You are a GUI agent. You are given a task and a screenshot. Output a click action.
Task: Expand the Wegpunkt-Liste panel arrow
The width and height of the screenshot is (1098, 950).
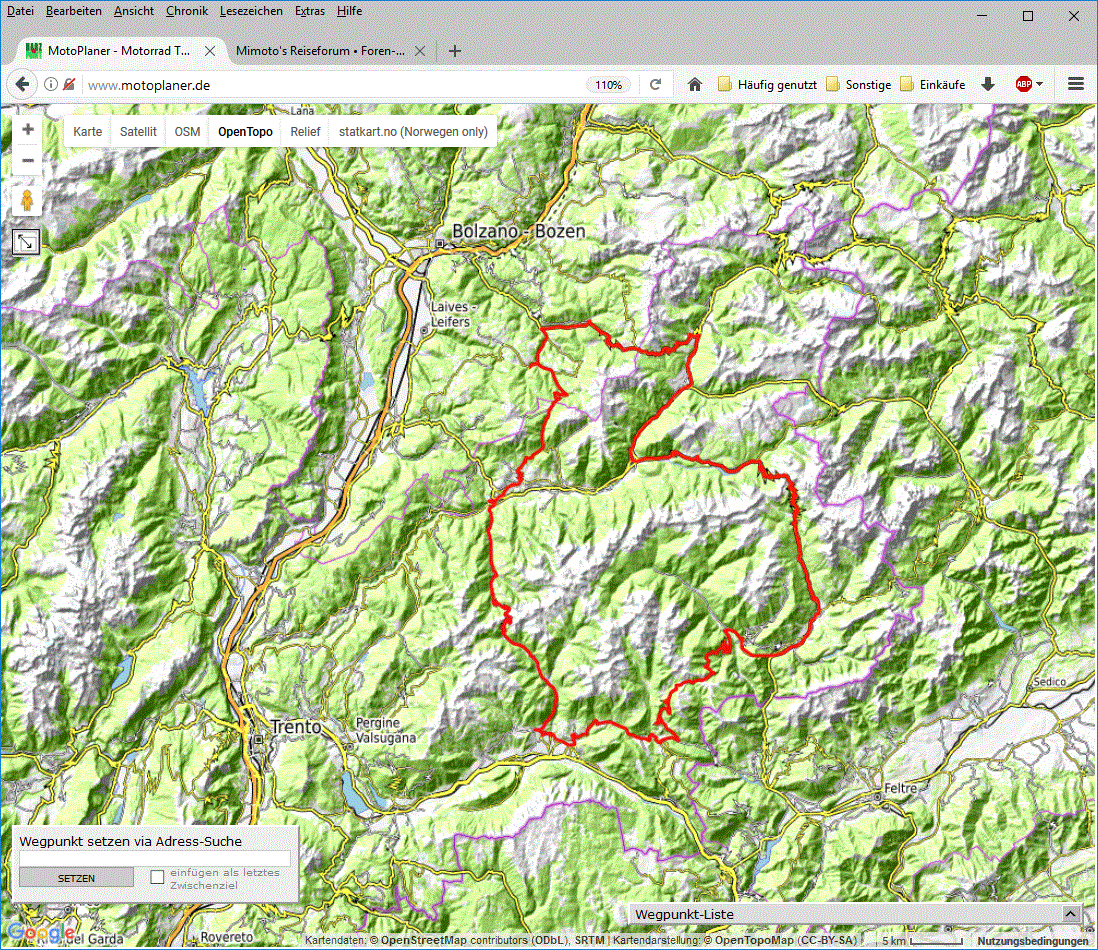(1071, 914)
